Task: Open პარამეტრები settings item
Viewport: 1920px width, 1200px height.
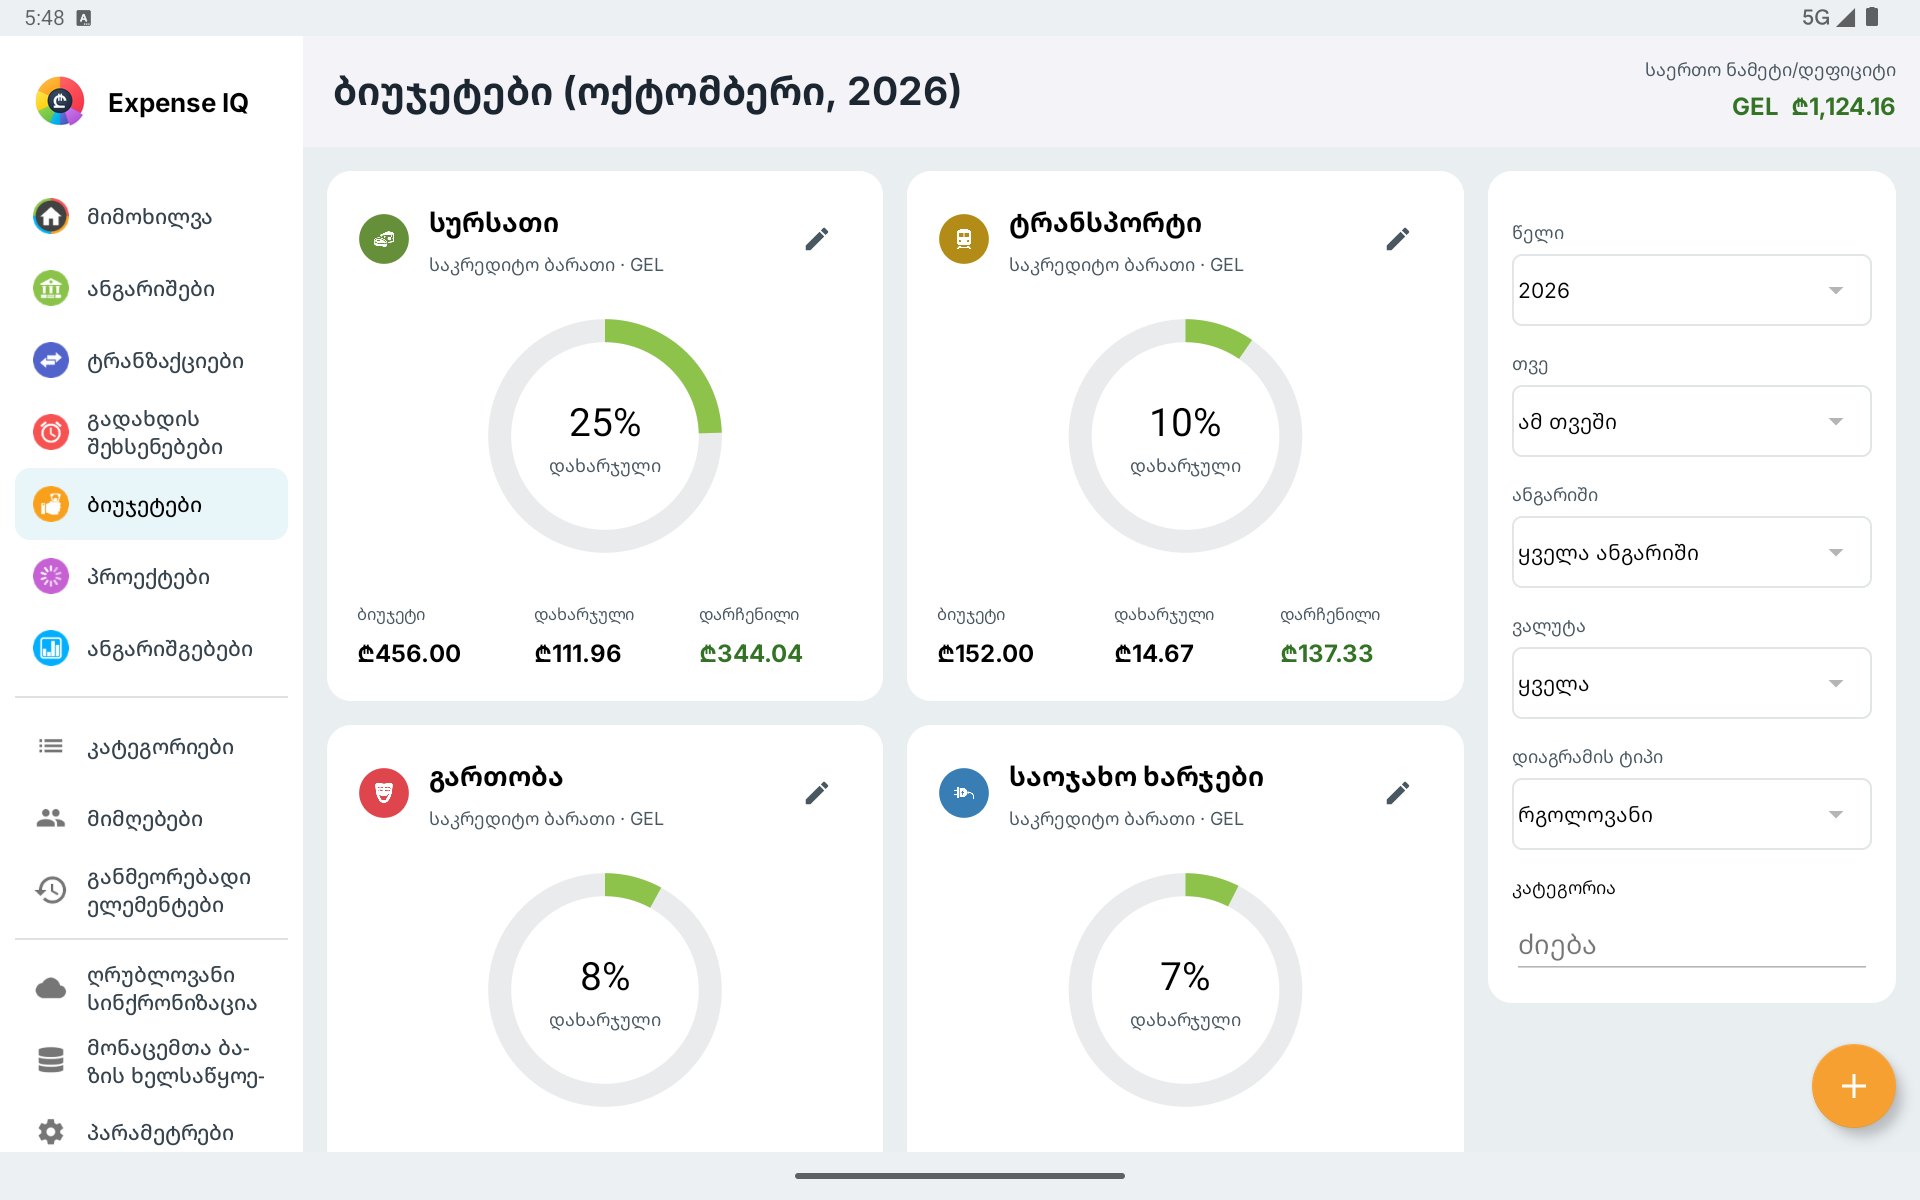Action: [x=151, y=1132]
